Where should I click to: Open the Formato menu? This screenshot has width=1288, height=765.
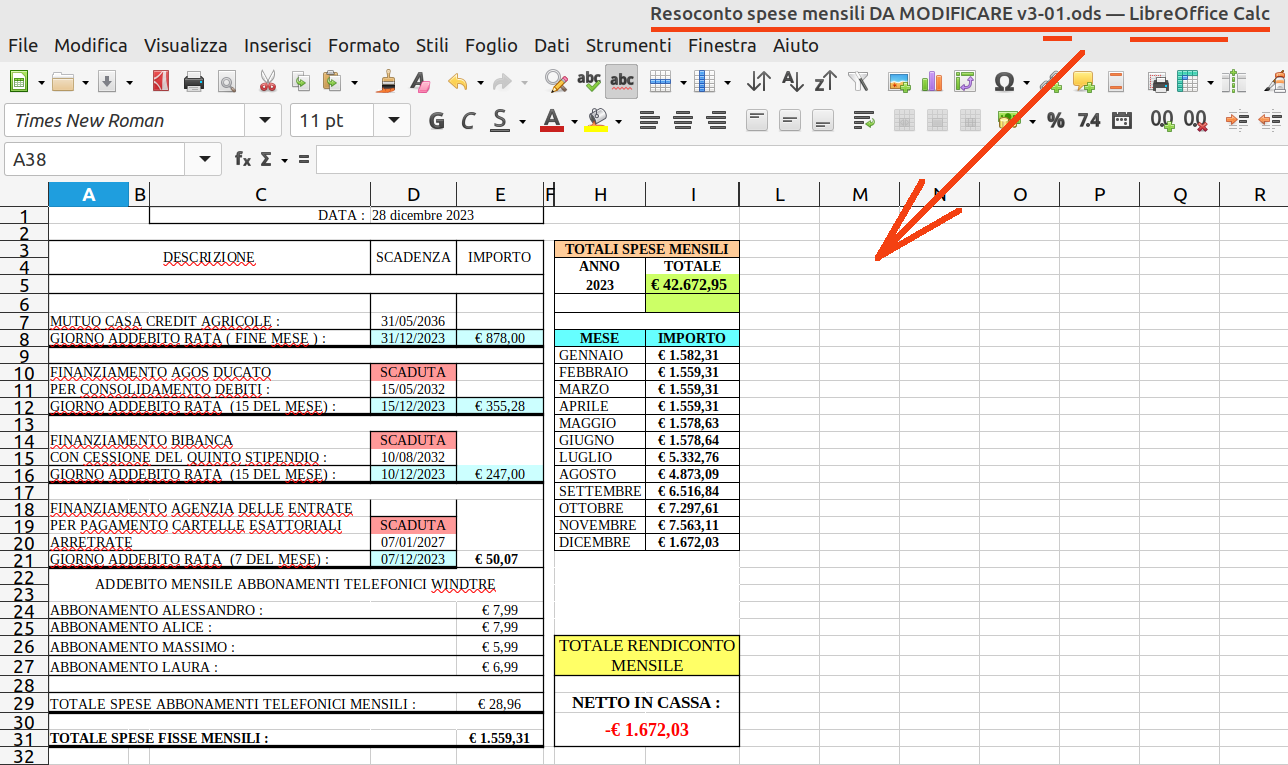(363, 45)
